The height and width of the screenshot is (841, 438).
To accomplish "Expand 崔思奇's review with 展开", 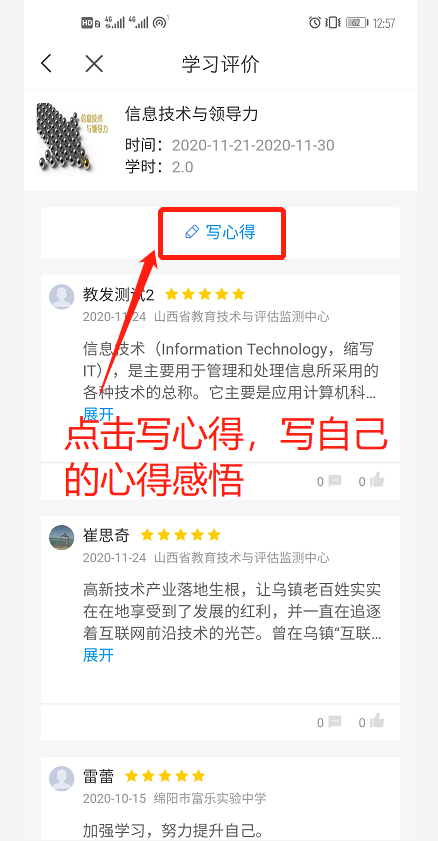I will tap(98, 655).
